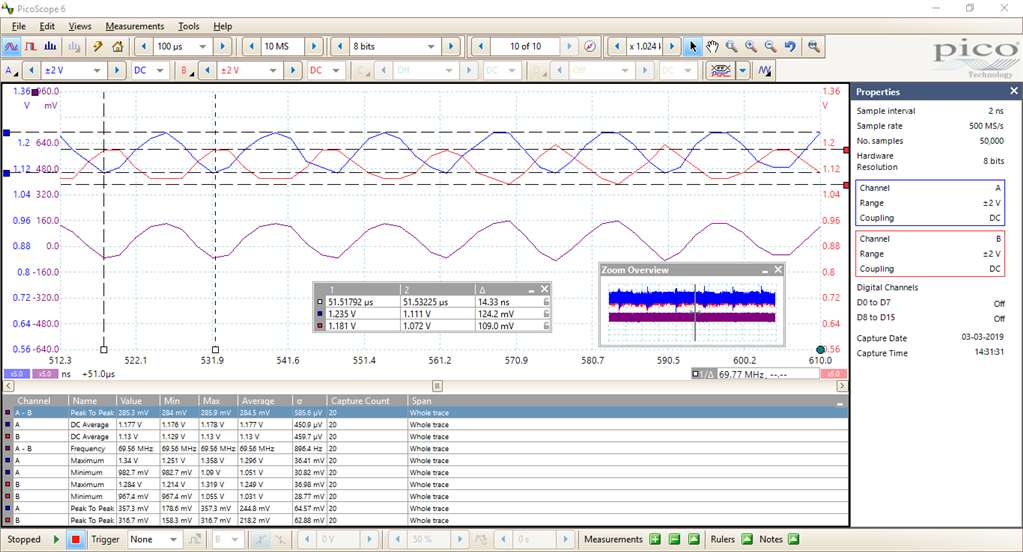Click the Home icon in toolbar
This screenshot has width=1023, height=552.
[x=118, y=46]
